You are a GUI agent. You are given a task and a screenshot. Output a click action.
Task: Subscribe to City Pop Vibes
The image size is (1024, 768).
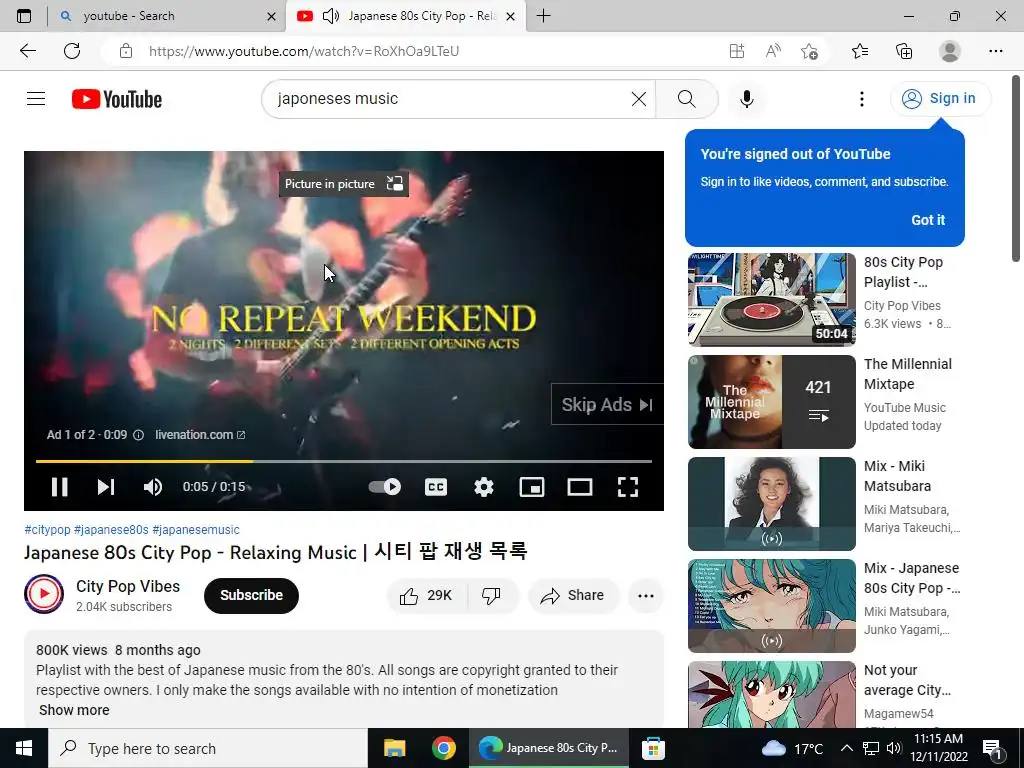coord(251,596)
